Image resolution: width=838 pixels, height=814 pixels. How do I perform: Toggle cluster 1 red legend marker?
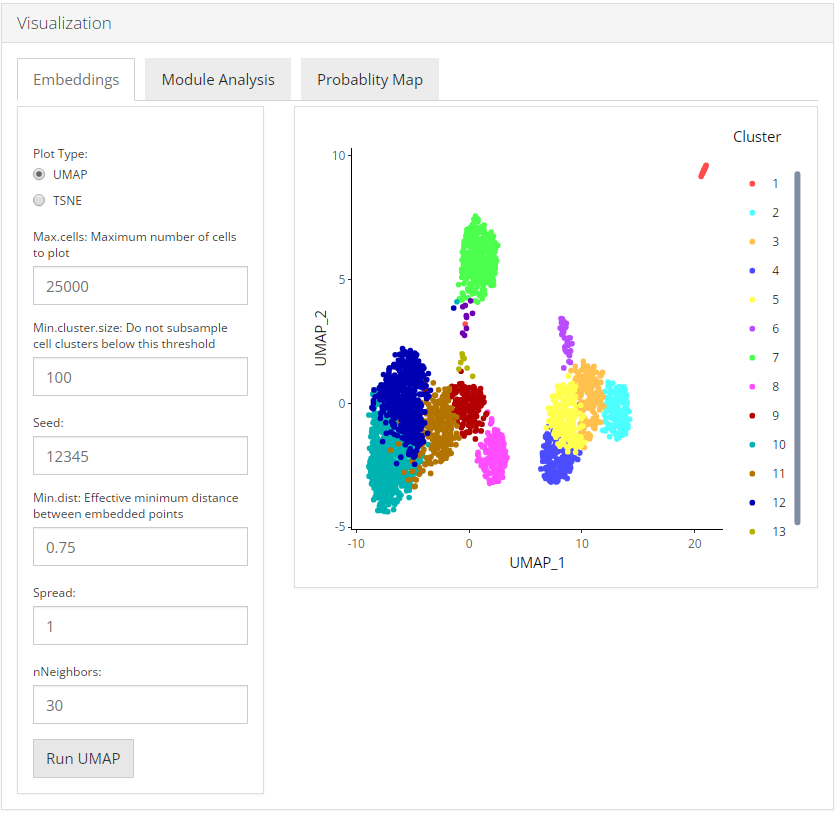[x=752, y=184]
